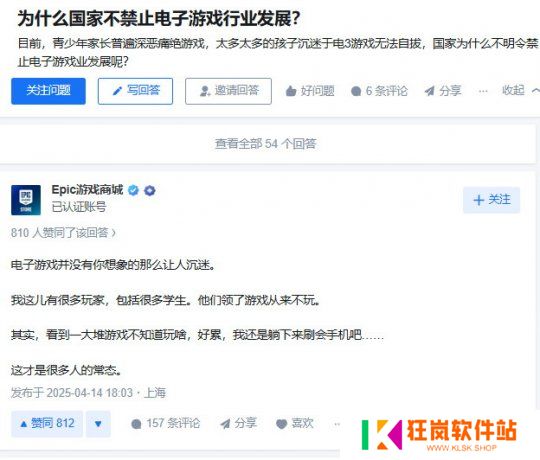This screenshot has height=460, width=540.
Task: Click the 邀请回答 button
Action: point(228,91)
